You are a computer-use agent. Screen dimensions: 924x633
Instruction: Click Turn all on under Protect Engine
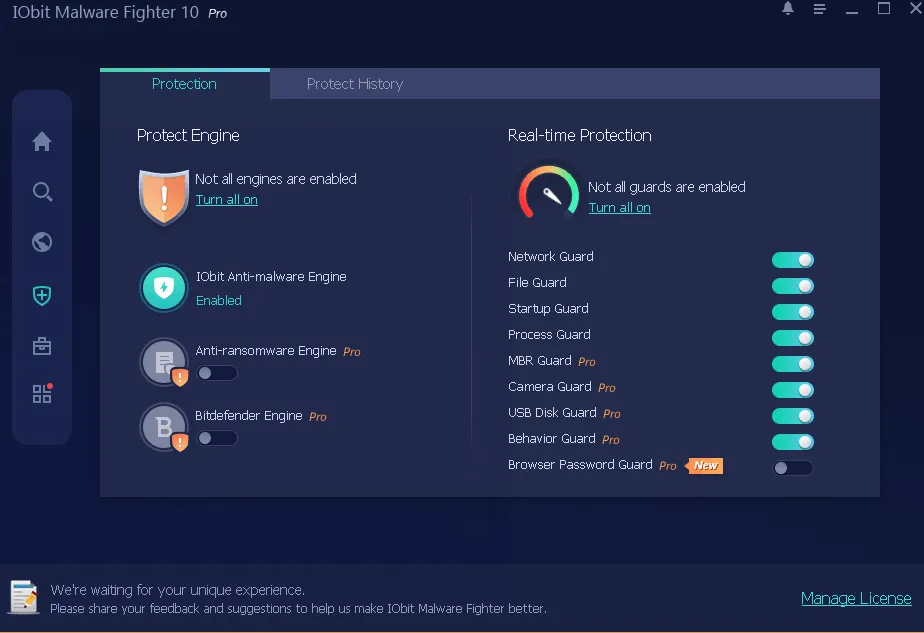(x=226, y=200)
